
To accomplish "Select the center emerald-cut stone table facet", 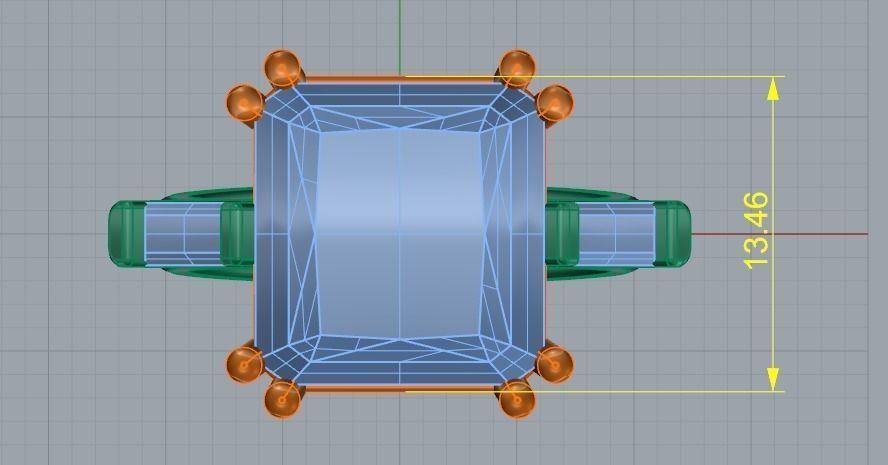I will [400, 233].
